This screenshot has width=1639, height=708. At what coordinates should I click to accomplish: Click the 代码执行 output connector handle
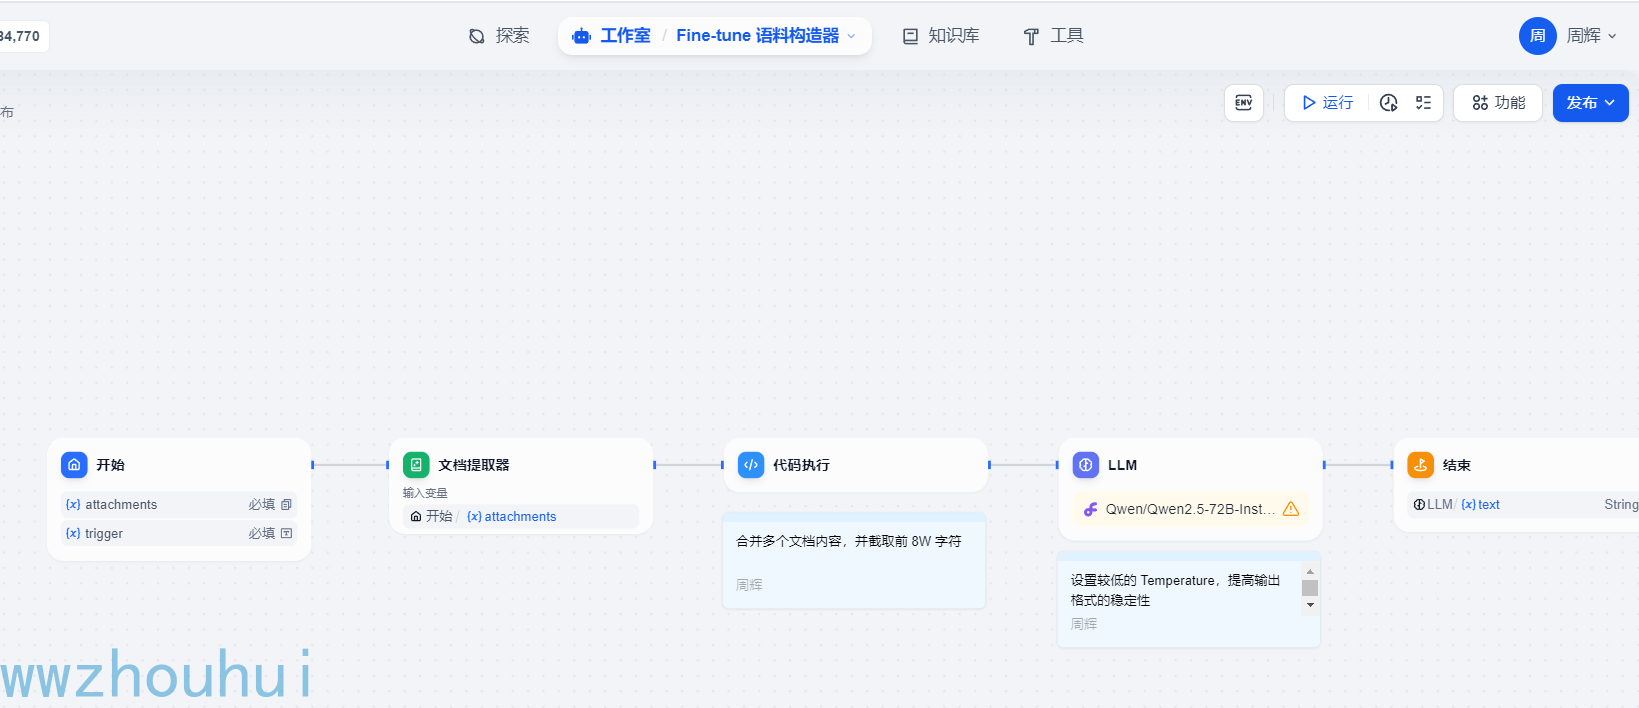[990, 465]
